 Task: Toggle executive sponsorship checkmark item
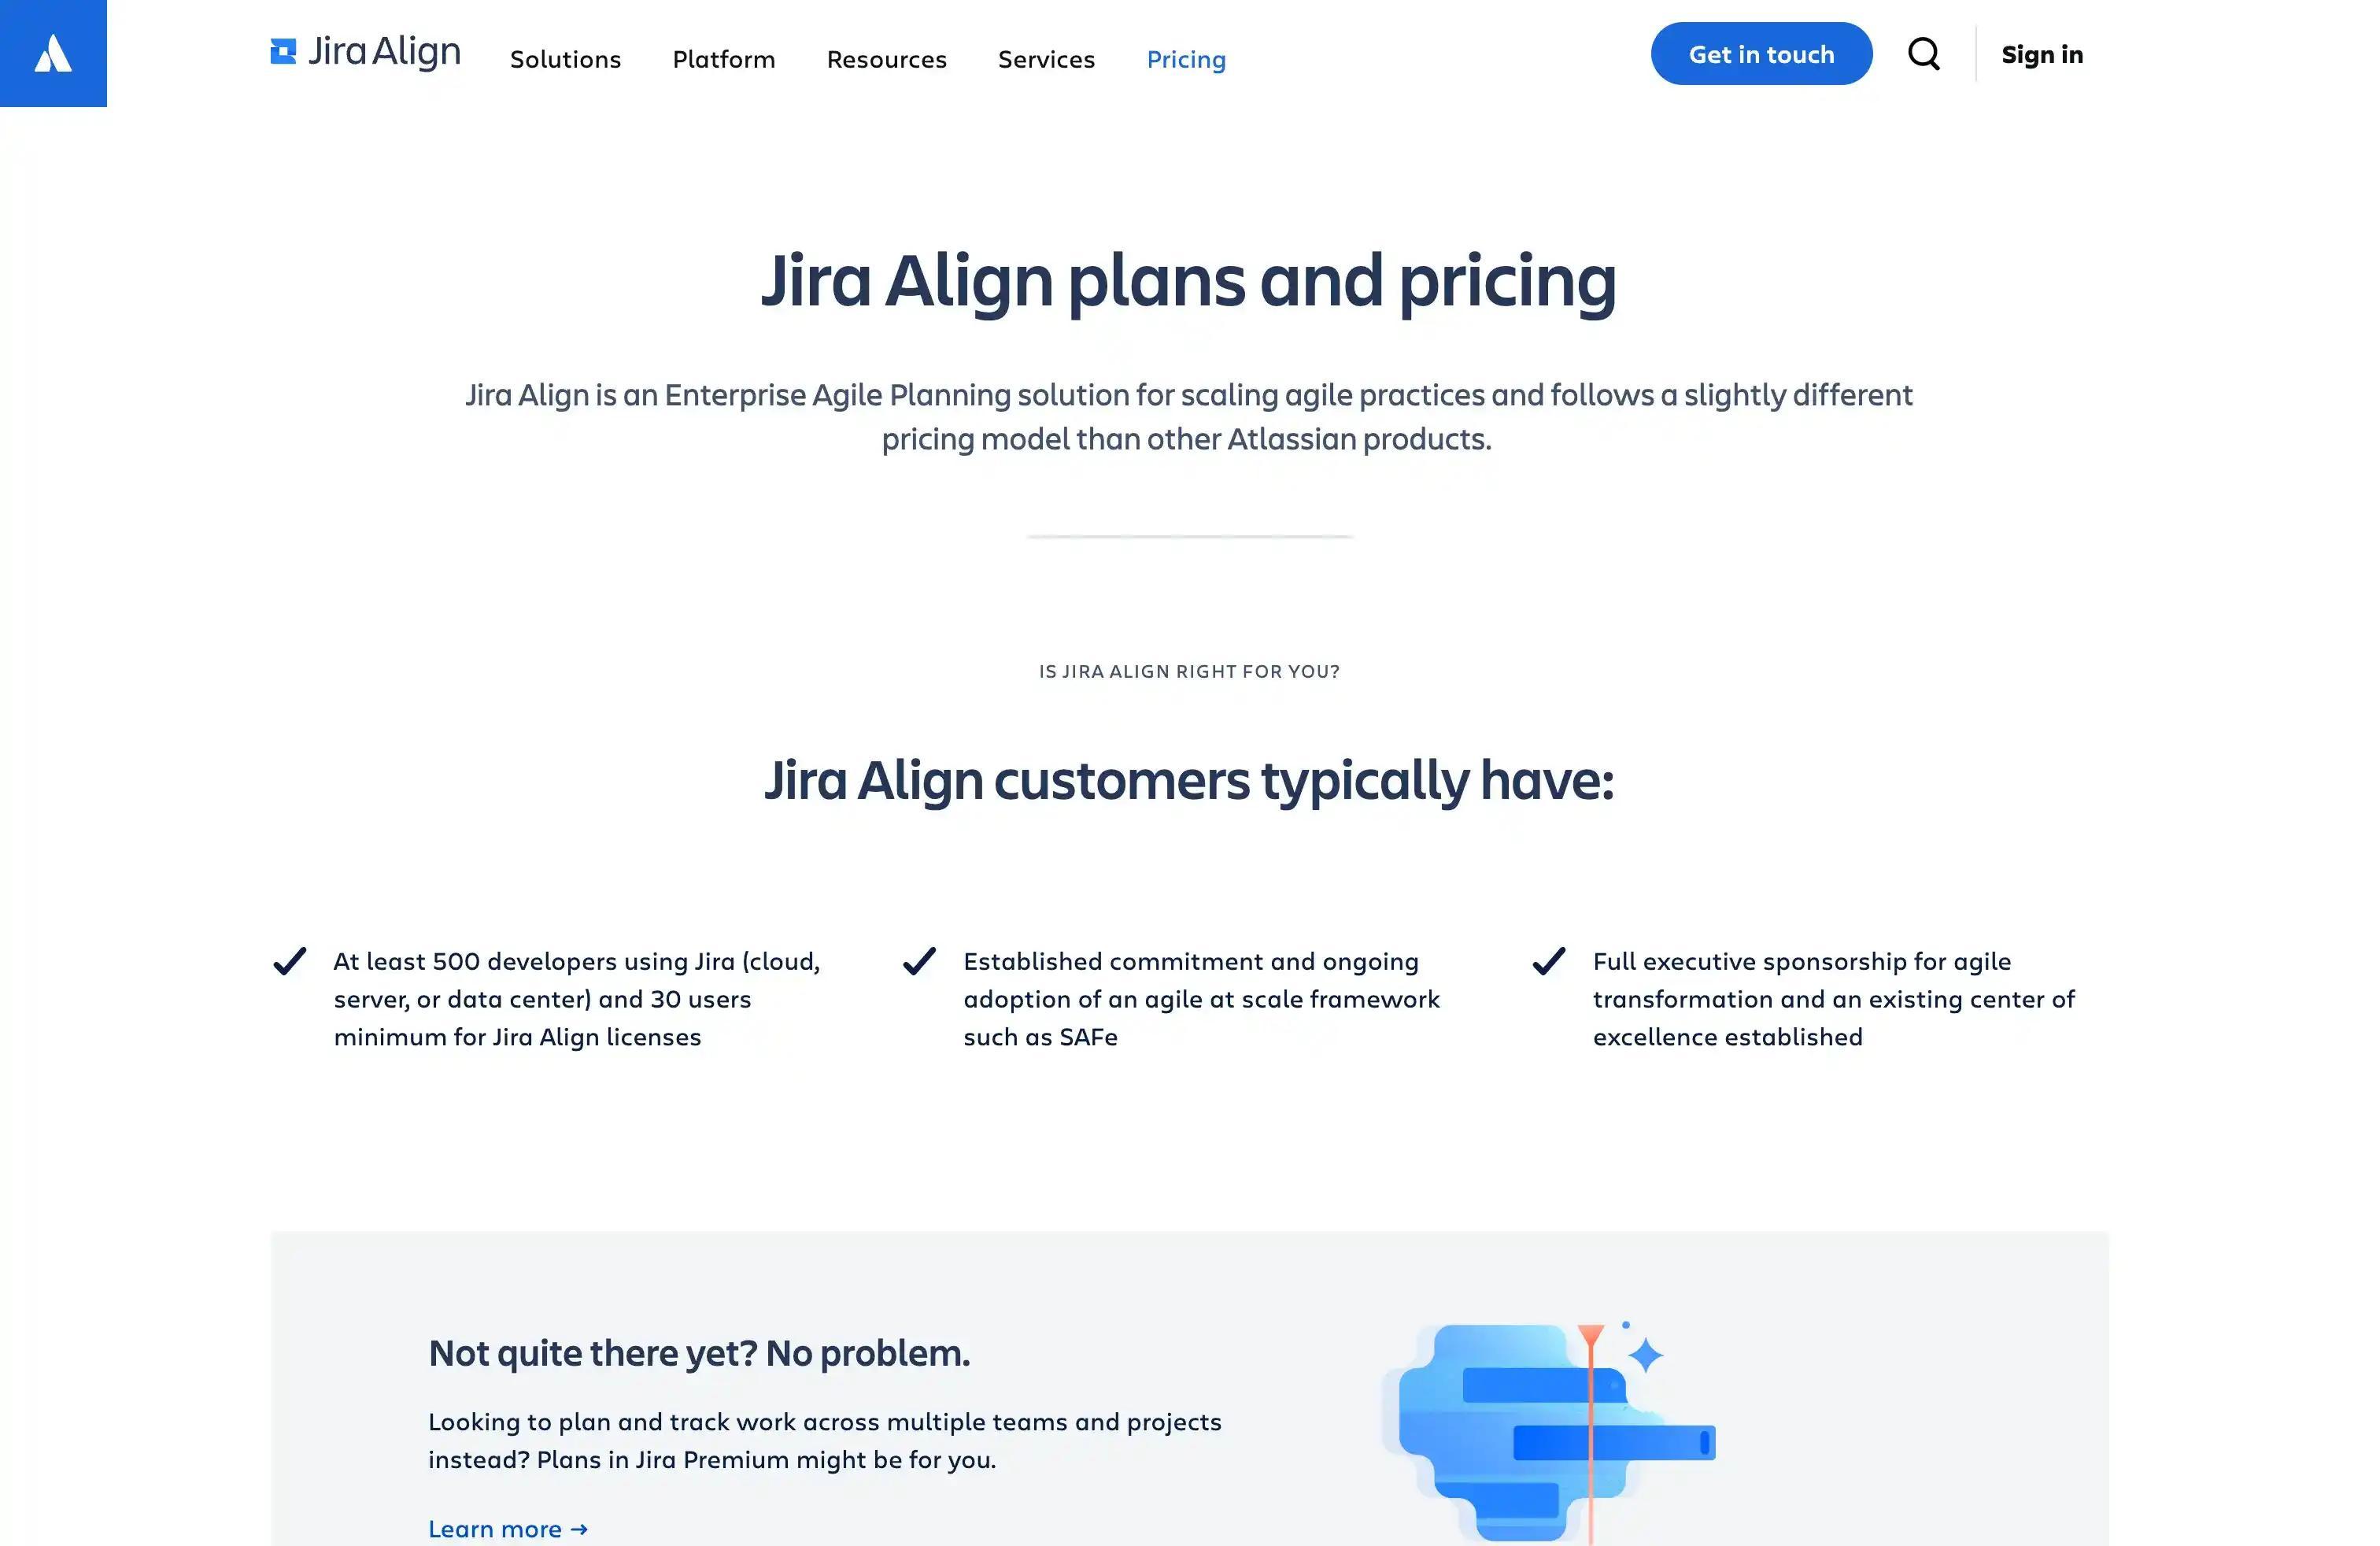[1546, 961]
